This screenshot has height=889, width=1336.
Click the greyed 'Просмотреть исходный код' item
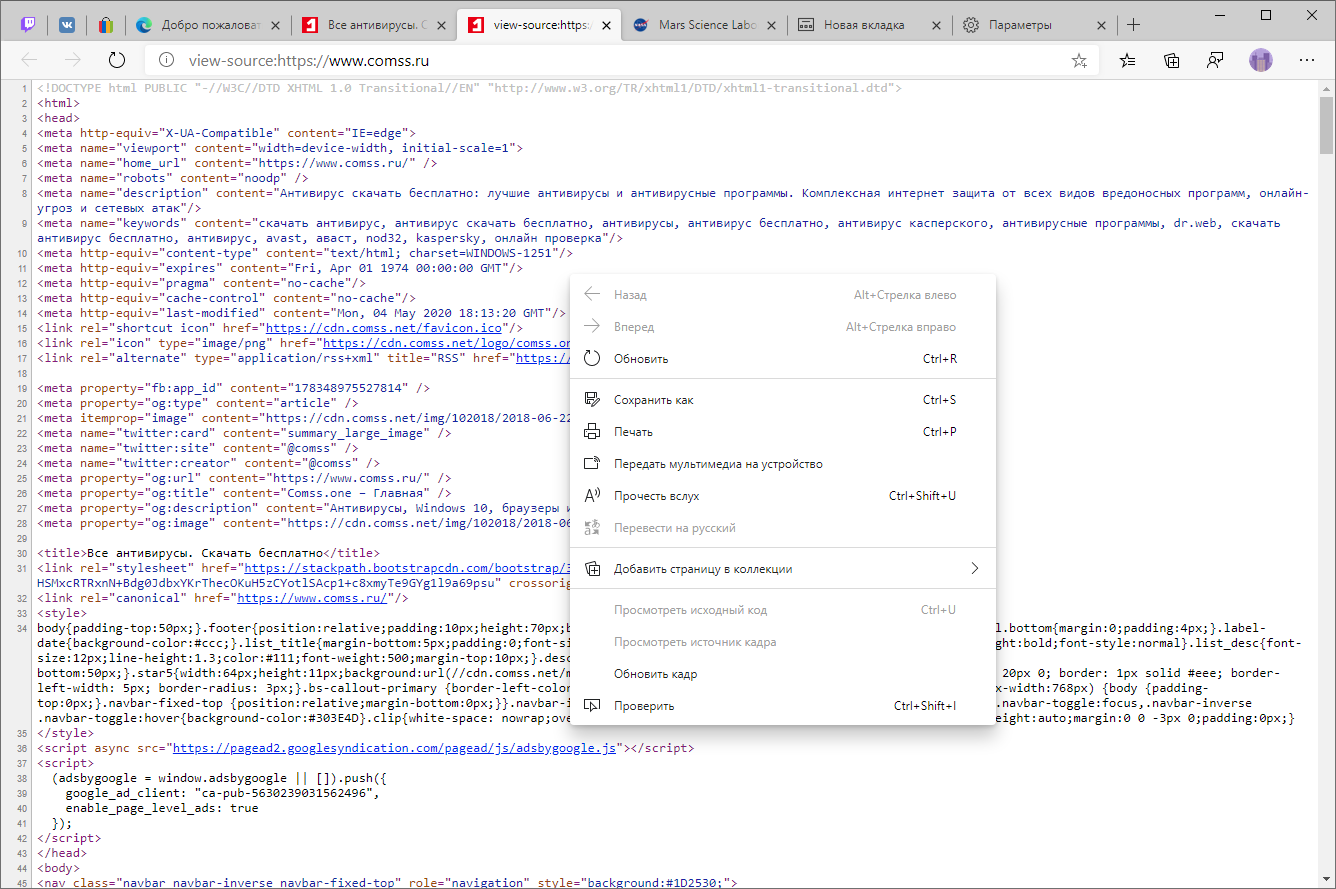(x=783, y=610)
